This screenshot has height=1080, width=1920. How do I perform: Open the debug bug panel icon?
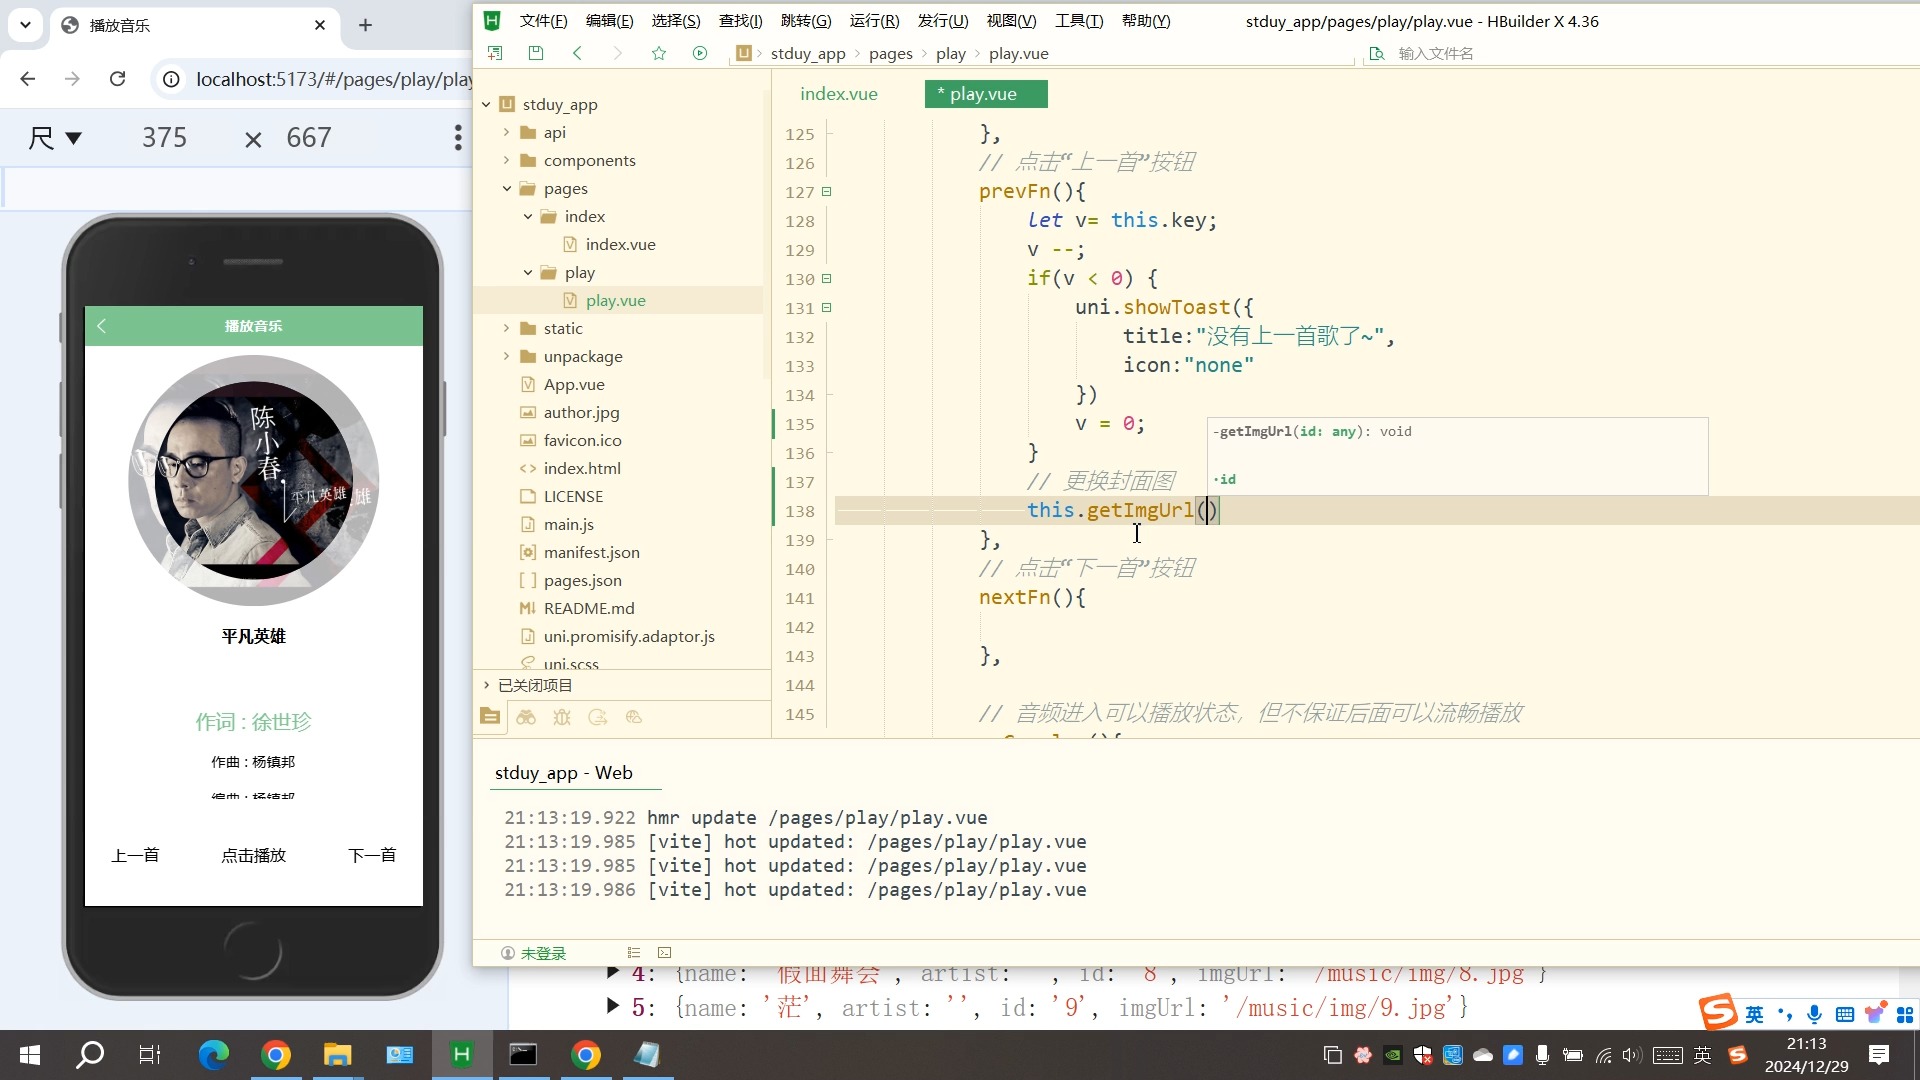pos(562,717)
